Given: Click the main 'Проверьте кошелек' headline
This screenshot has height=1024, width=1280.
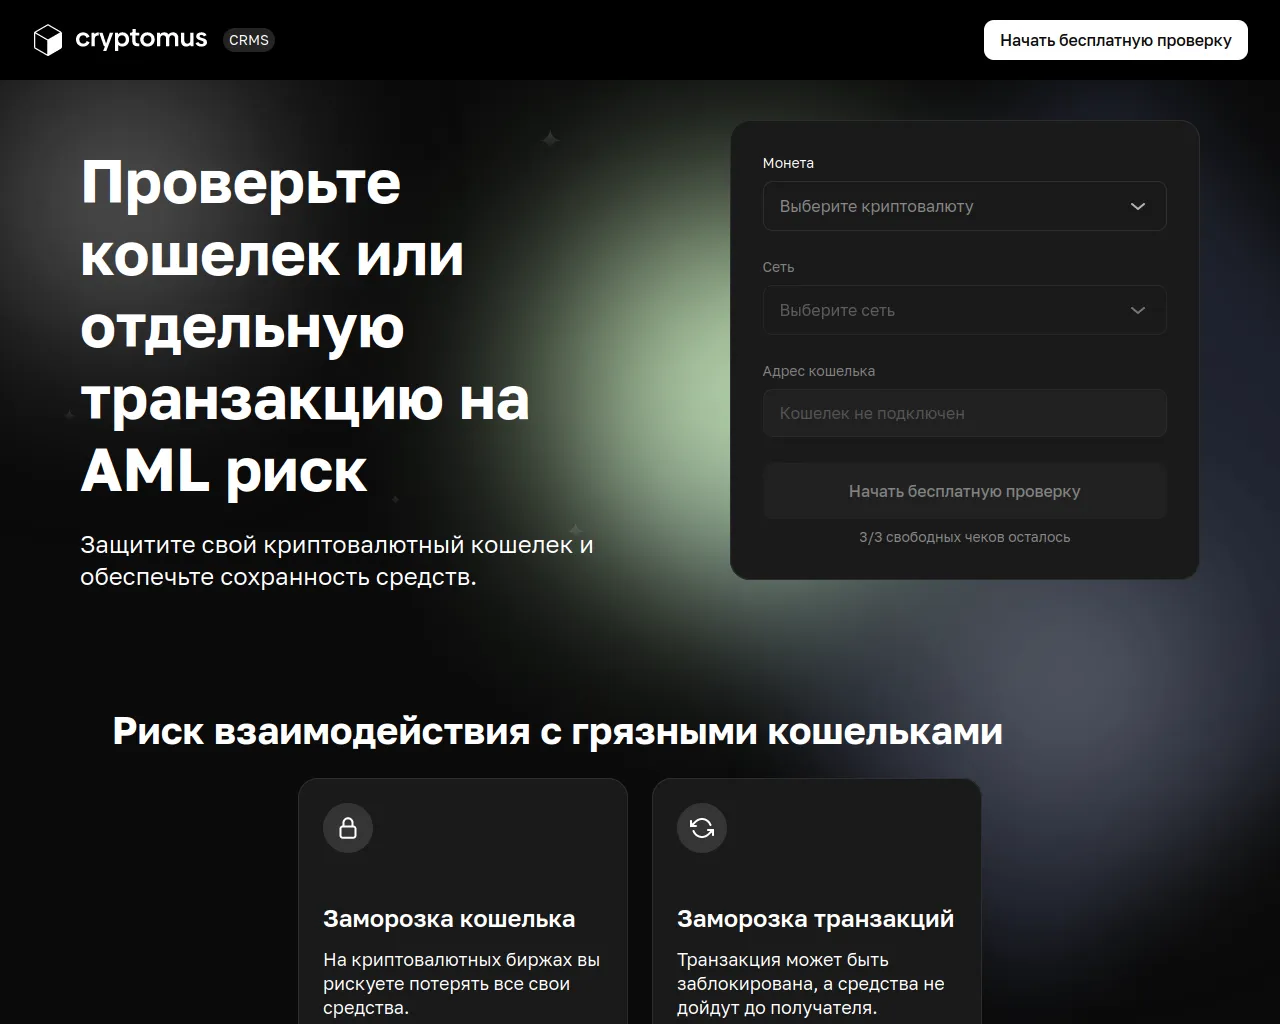Looking at the screenshot, I should 305,326.
